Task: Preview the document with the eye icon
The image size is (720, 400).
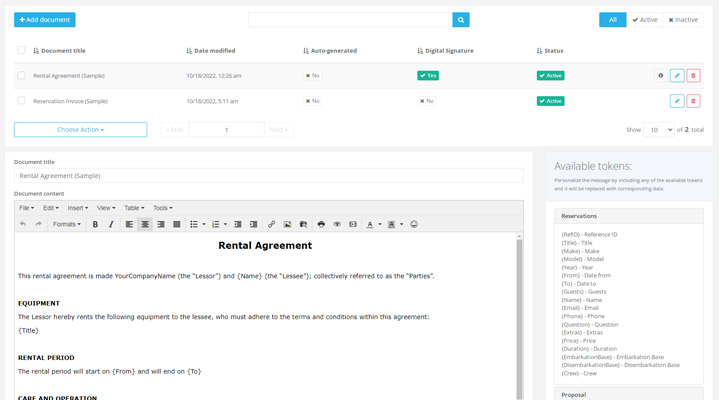Action: click(x=337, y=224)
